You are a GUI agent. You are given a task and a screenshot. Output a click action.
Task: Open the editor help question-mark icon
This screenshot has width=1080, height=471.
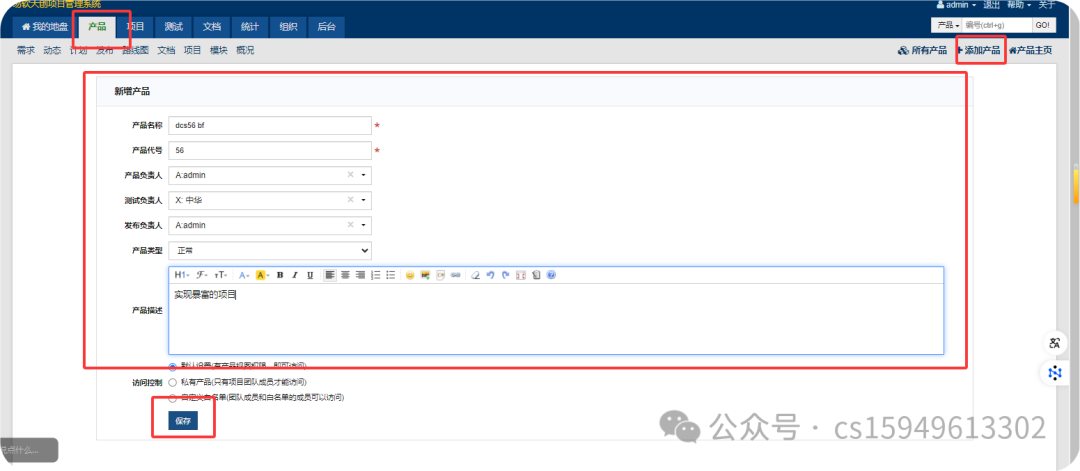(551, 275)
